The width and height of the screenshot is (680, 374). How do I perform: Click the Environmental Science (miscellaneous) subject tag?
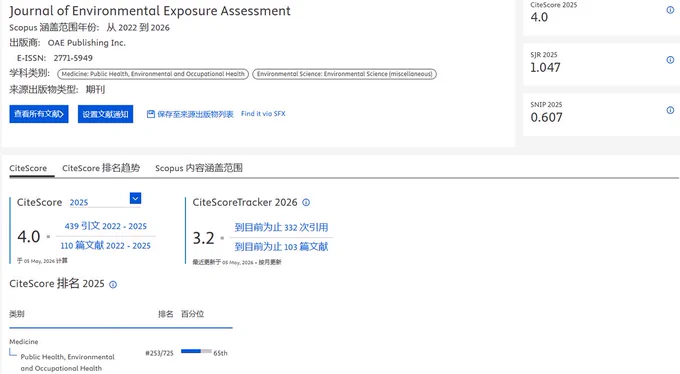[344, 74]
